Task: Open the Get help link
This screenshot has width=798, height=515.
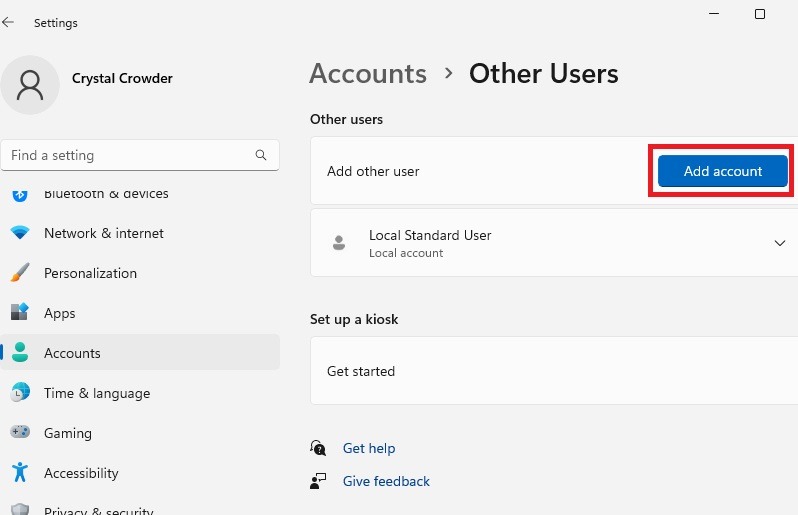Action: pos(369,448)
